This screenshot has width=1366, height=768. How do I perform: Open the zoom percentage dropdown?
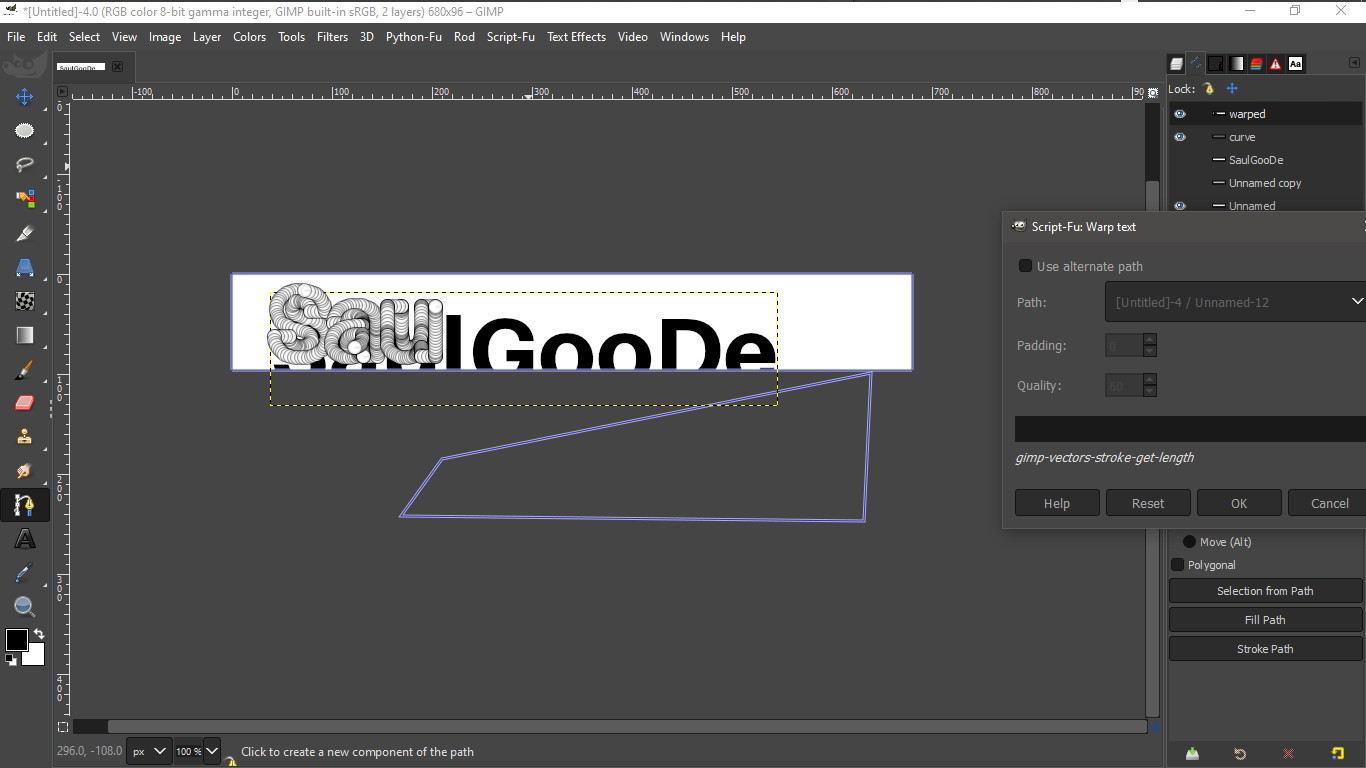[211, 751]
